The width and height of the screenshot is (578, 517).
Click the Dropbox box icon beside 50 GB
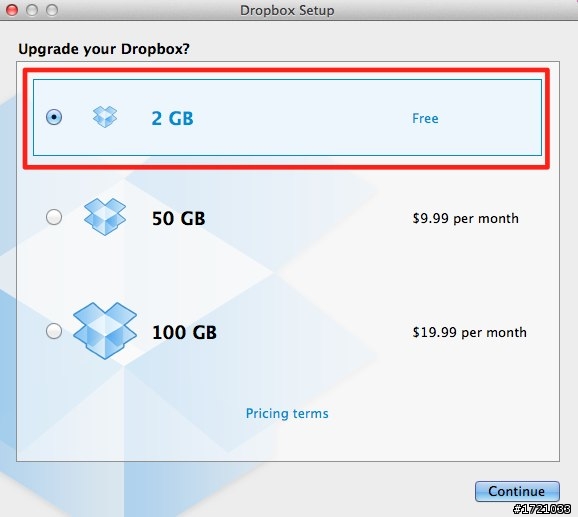(x=105, y=217)
